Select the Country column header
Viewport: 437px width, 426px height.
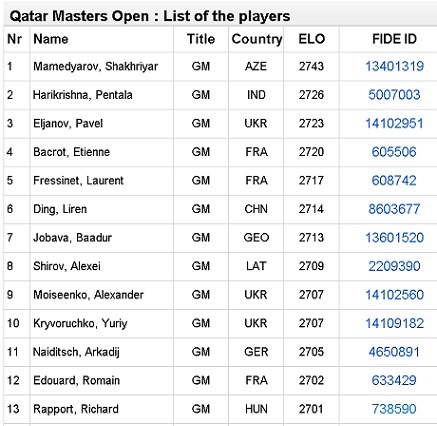tap(257, 39)
